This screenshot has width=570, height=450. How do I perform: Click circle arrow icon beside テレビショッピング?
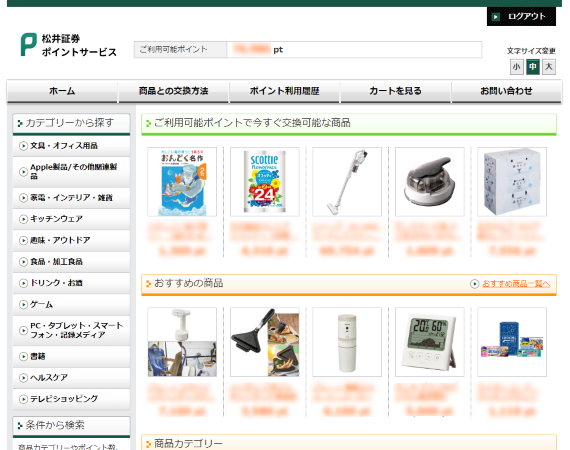point(23,399)
